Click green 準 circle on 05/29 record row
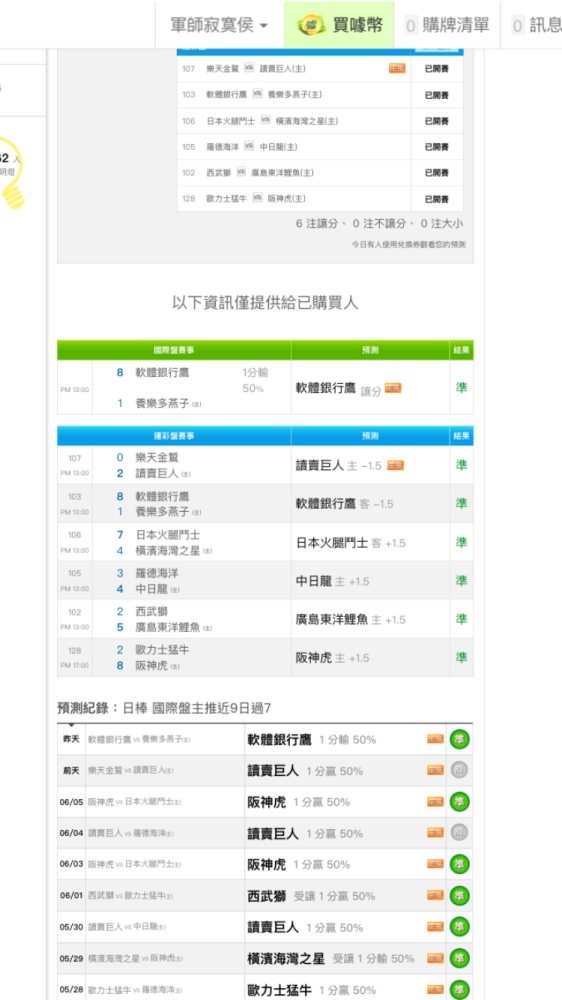562x1000 pixels. [459, 959]
